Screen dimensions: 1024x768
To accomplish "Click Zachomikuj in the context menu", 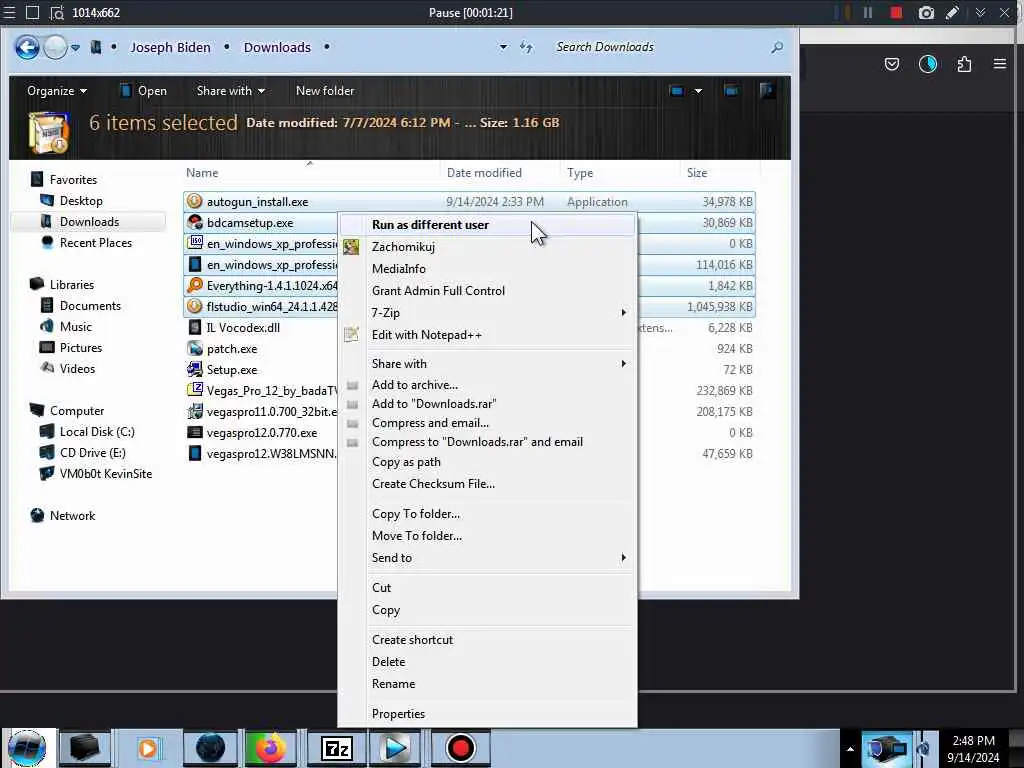I will coord(487,247).
